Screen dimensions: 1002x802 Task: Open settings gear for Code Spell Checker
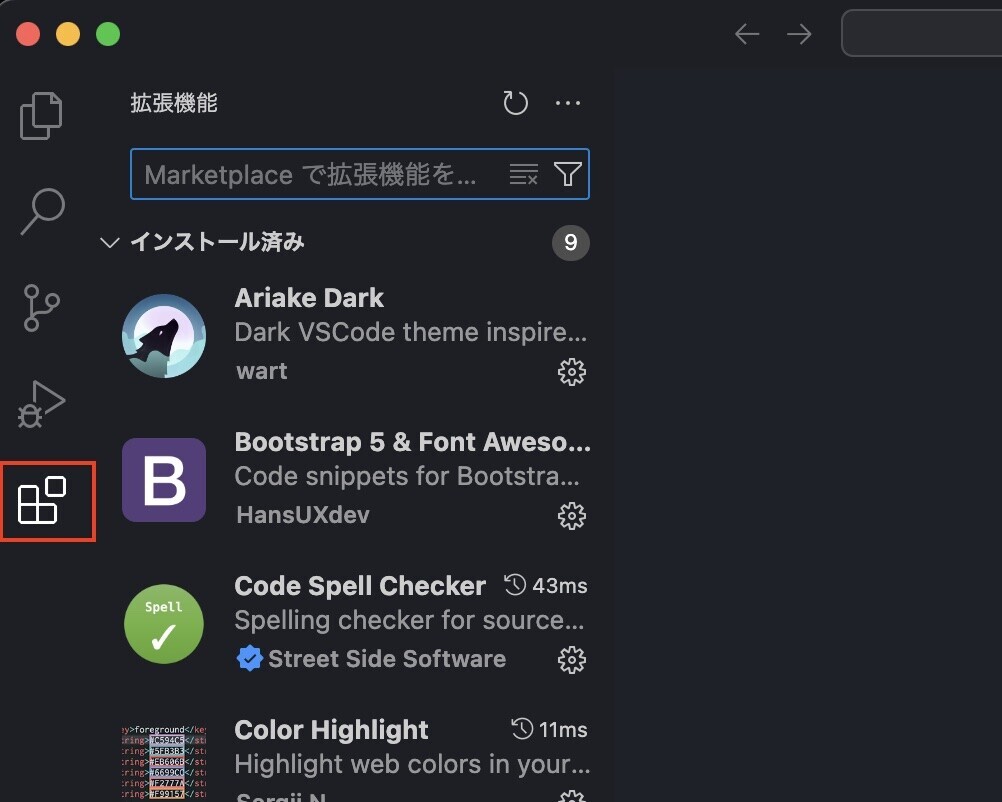coord(571,659)
